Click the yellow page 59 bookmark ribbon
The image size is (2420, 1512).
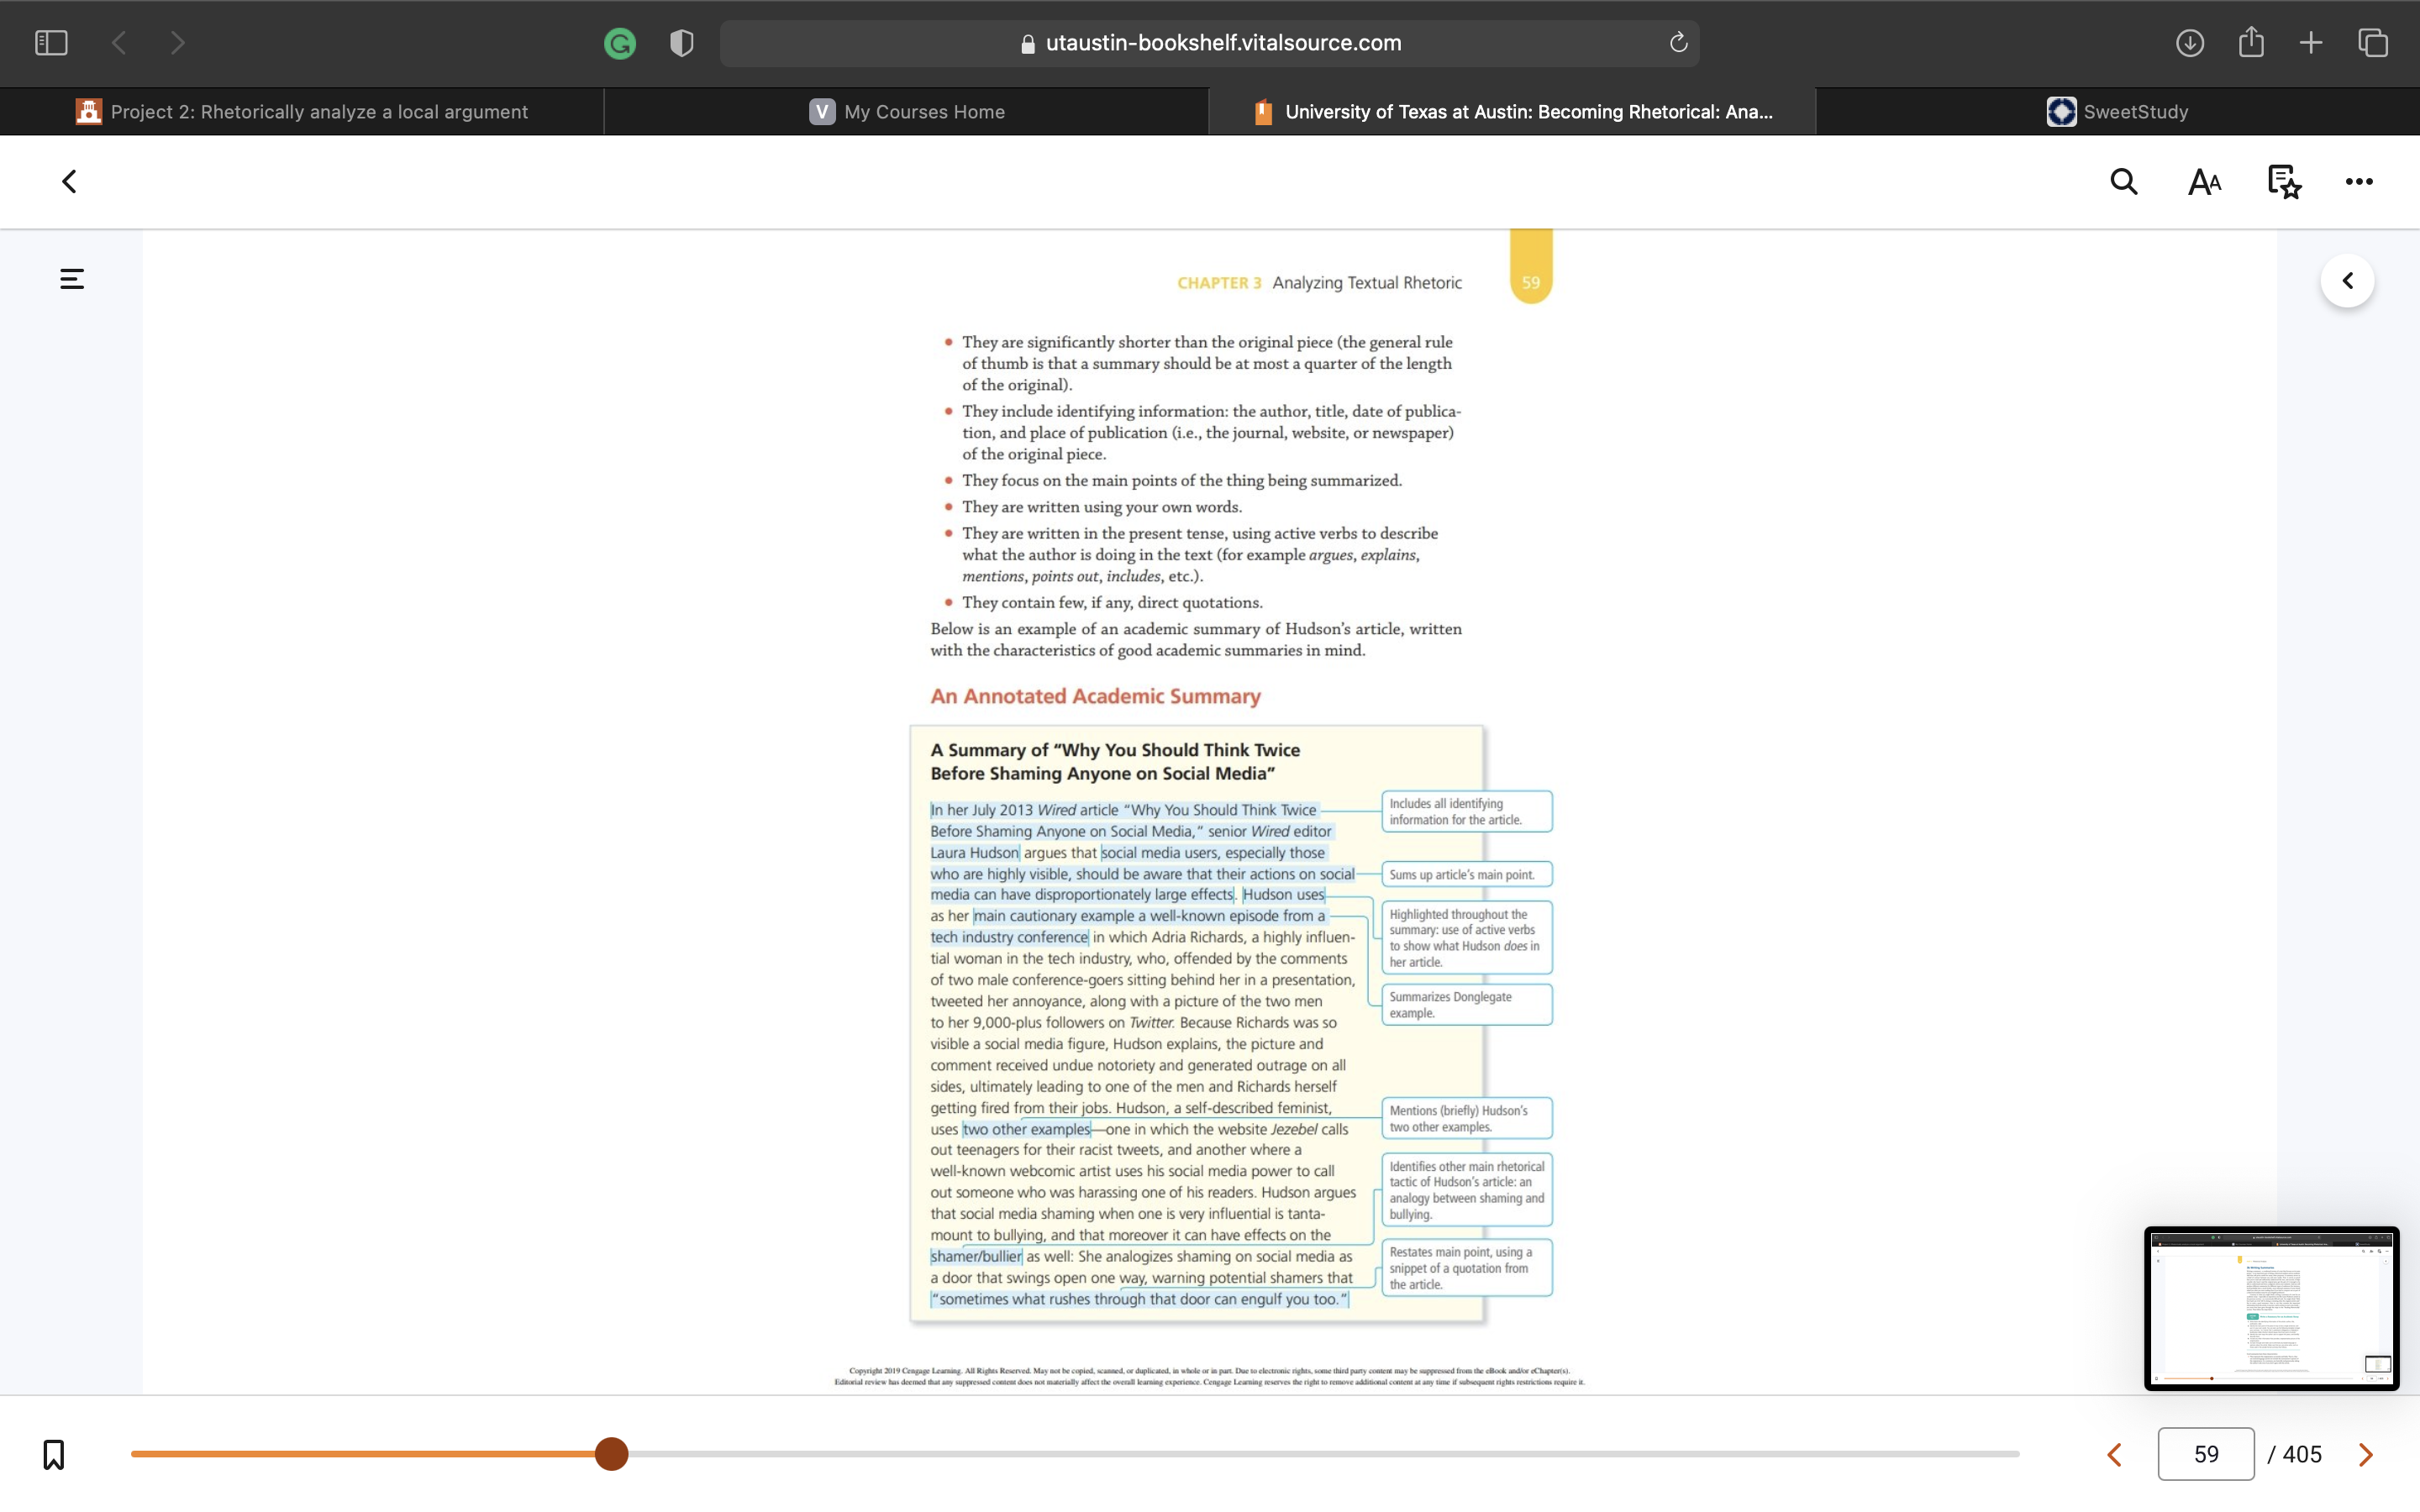tap(1531, 266)
